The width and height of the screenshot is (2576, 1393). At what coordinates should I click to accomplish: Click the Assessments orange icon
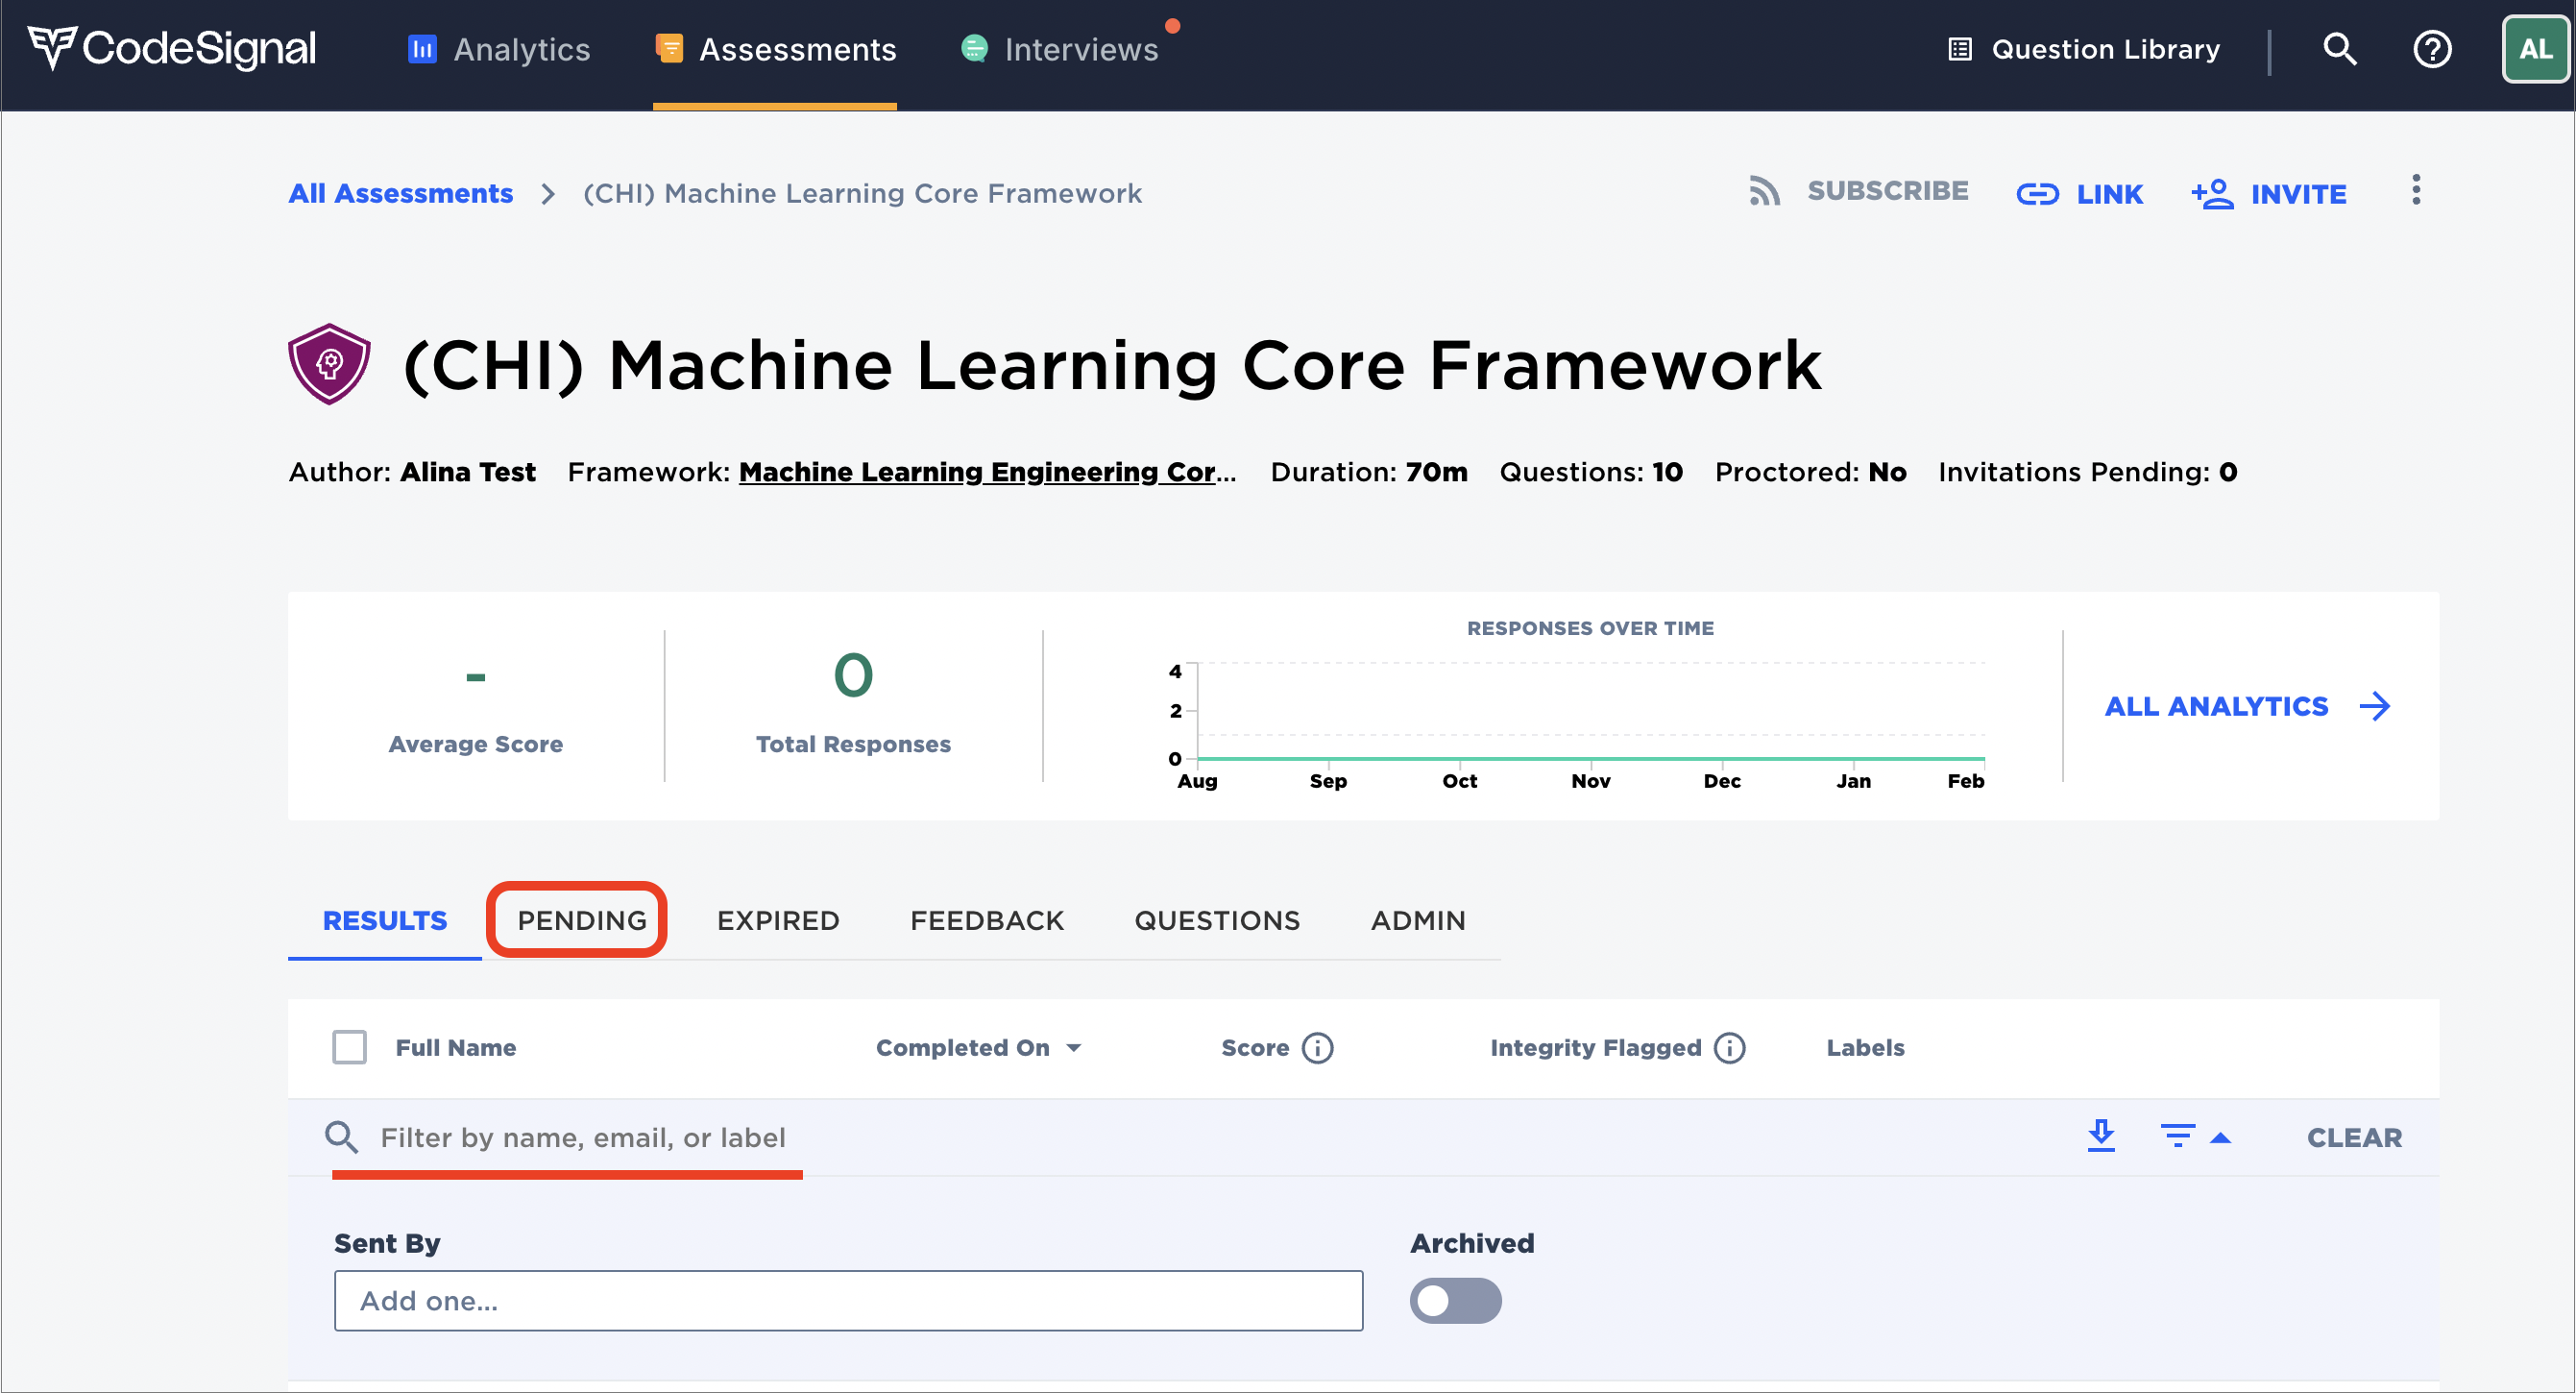click(669, 48)
